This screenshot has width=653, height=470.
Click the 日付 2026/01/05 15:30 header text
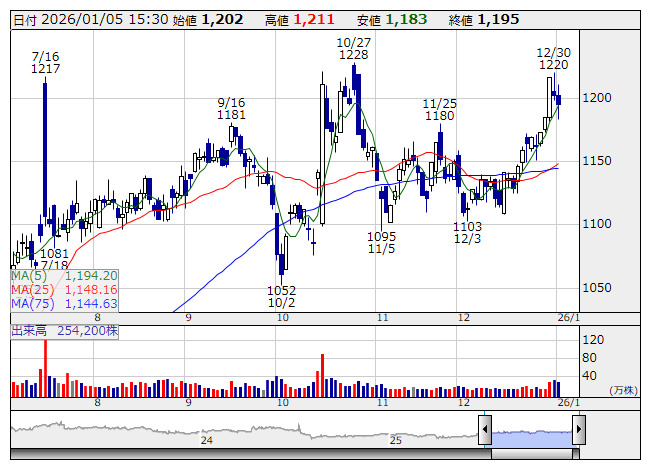tap(91, 20)
